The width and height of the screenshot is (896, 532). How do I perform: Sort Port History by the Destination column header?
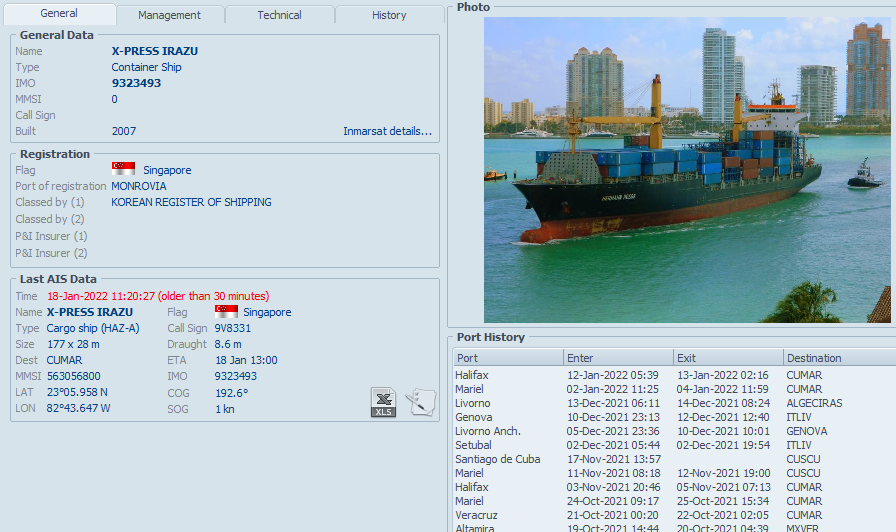[x=839, y=358]
